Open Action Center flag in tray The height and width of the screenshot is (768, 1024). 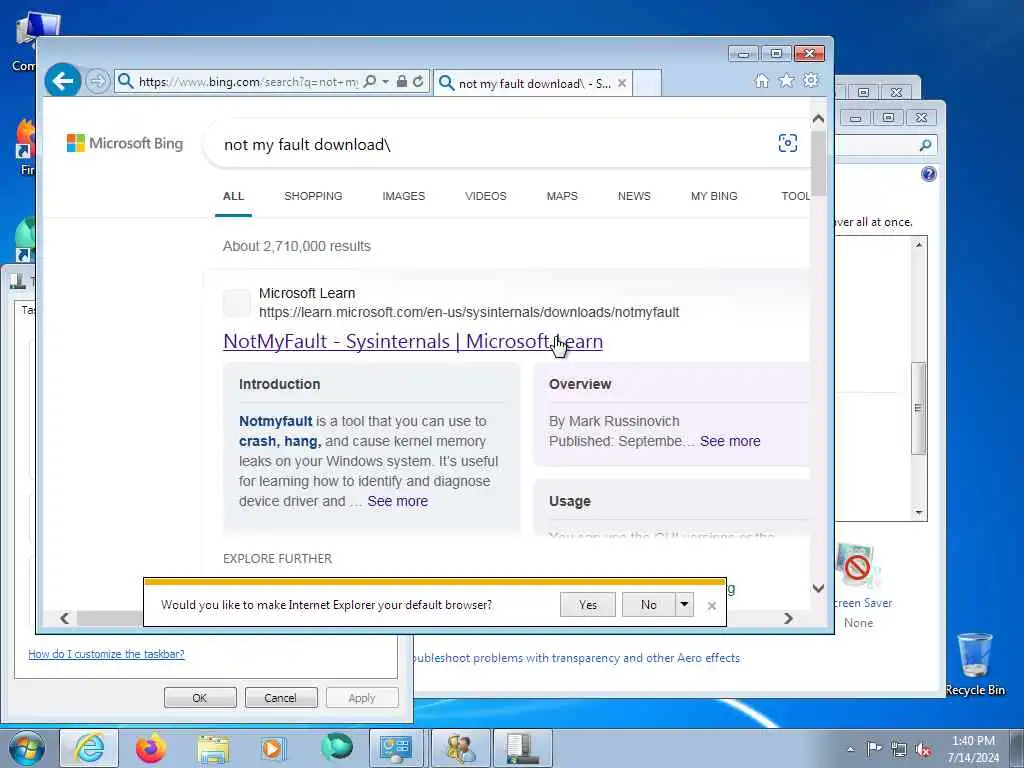click(874, 748)
